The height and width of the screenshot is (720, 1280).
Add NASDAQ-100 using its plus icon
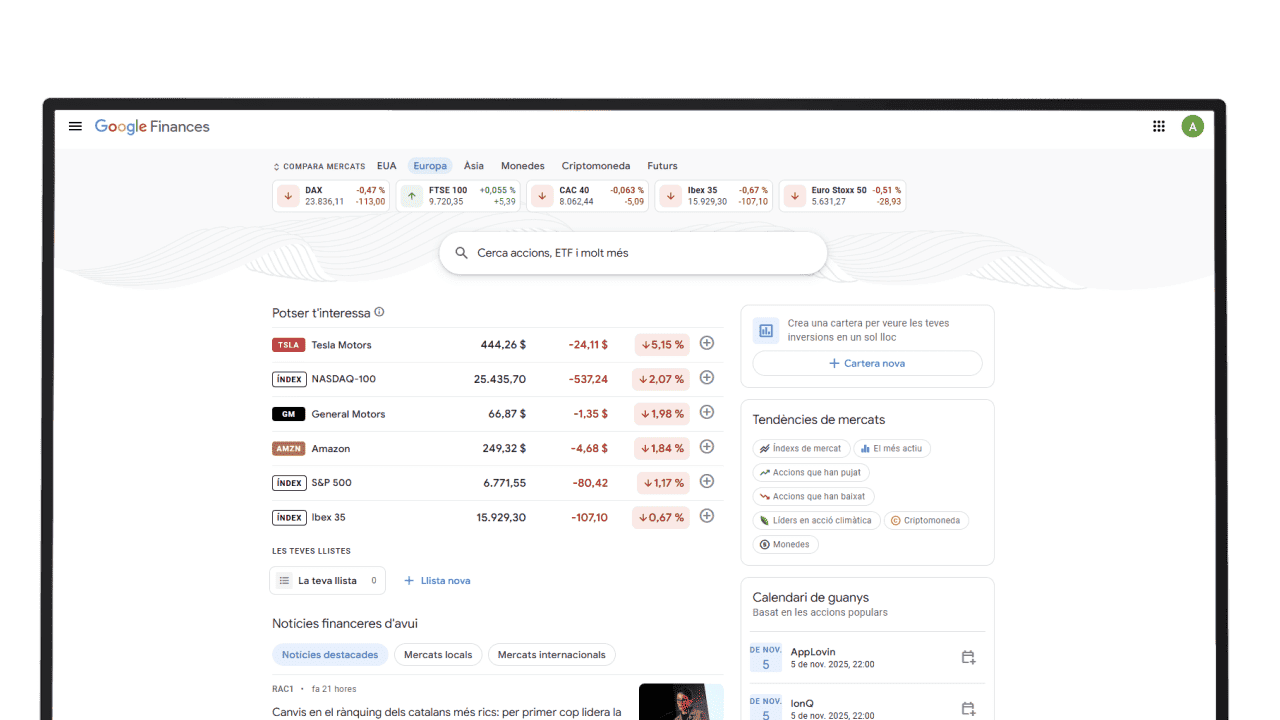click(x=707, y=378)
